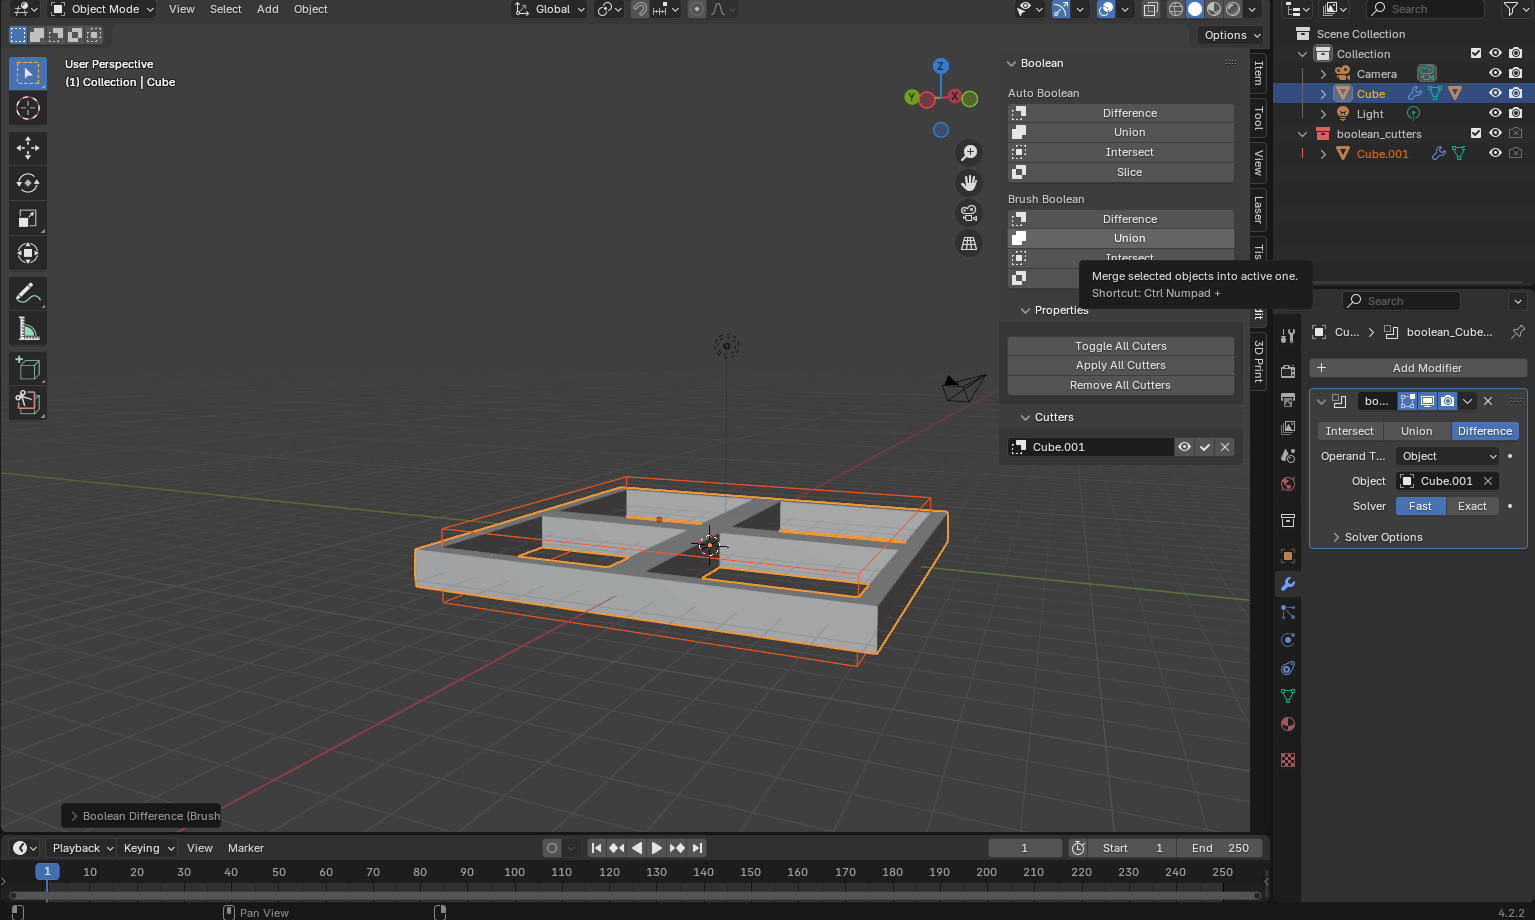Image resolution: width=1535 pixels, height=920 pixels.
Task: Open the Texture properties checker icon
Action: click(x=1288, y=760)
